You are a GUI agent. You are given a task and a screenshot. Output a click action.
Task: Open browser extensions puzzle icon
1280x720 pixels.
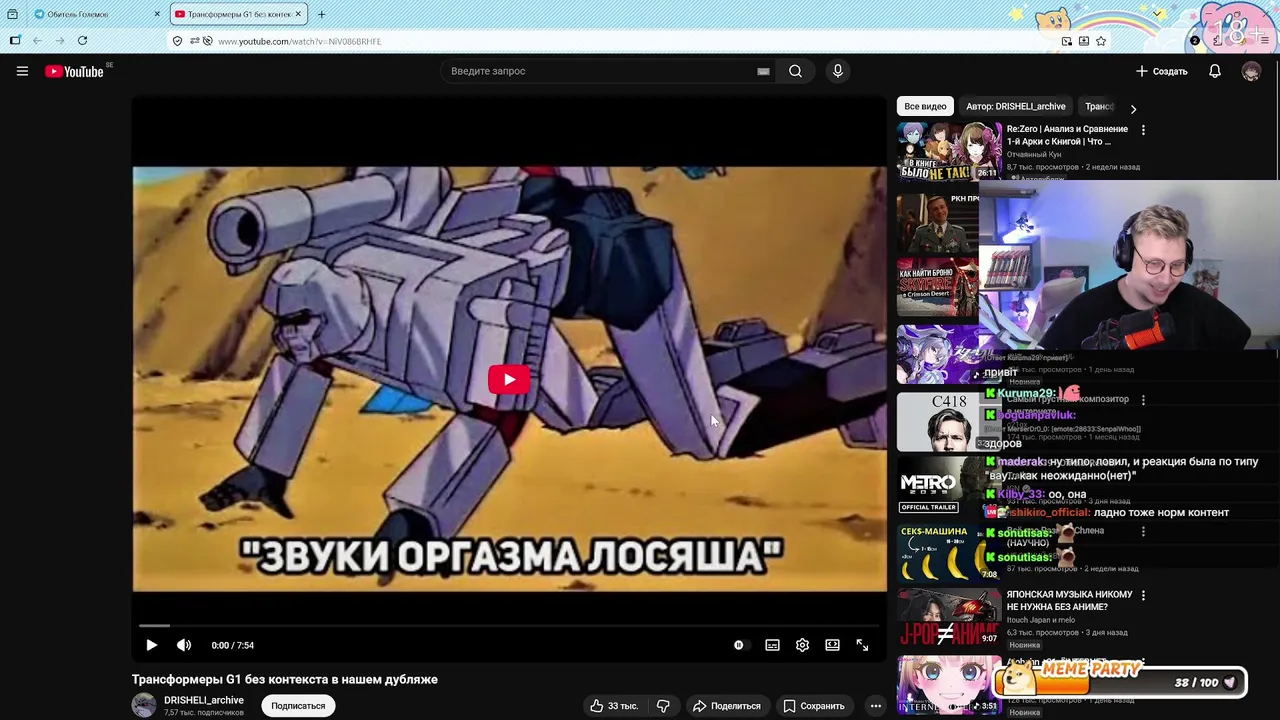point(1217,41)
